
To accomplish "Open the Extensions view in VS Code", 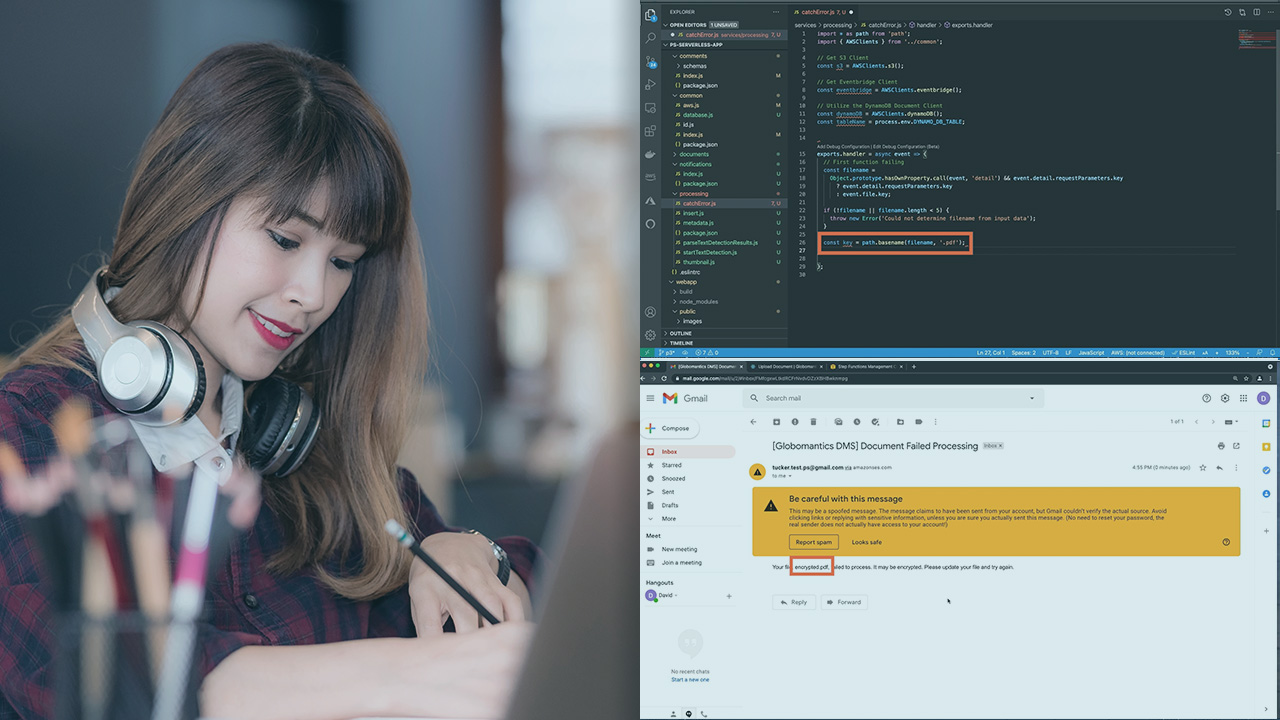I will [x=650, y=131].
